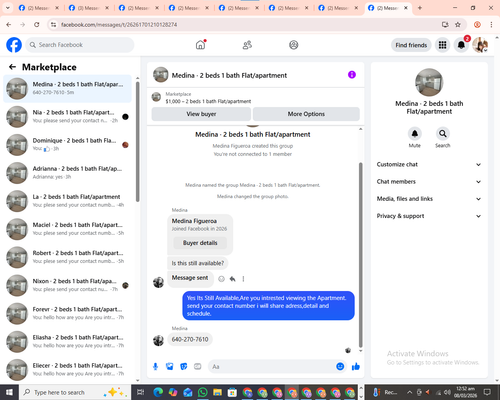Mute the conversation with the bell icon

click(x=414, y=134)
